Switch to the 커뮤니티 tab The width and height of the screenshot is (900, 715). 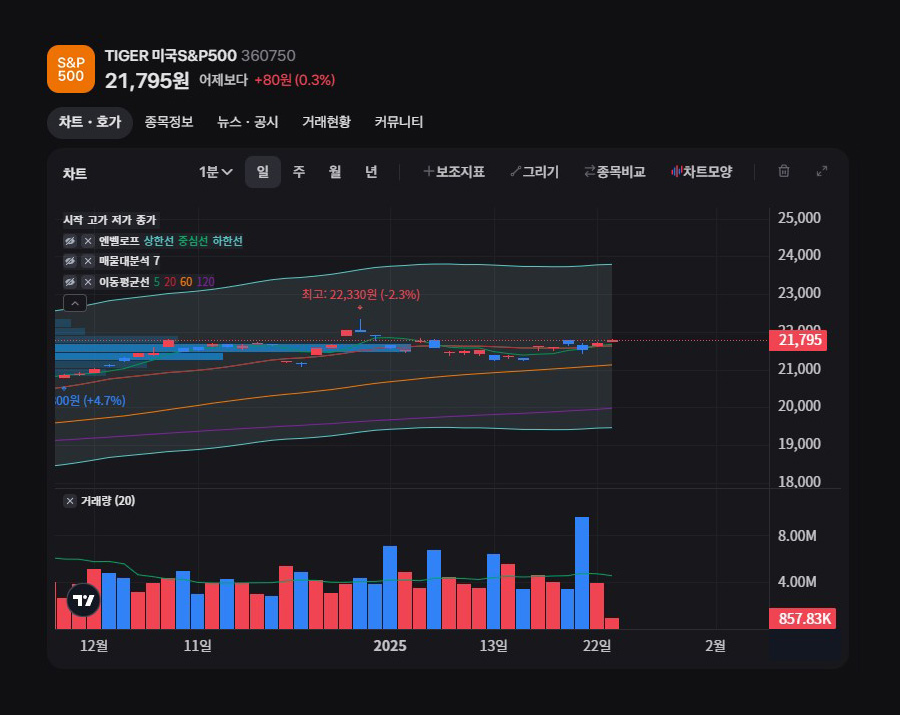point(398,122)
